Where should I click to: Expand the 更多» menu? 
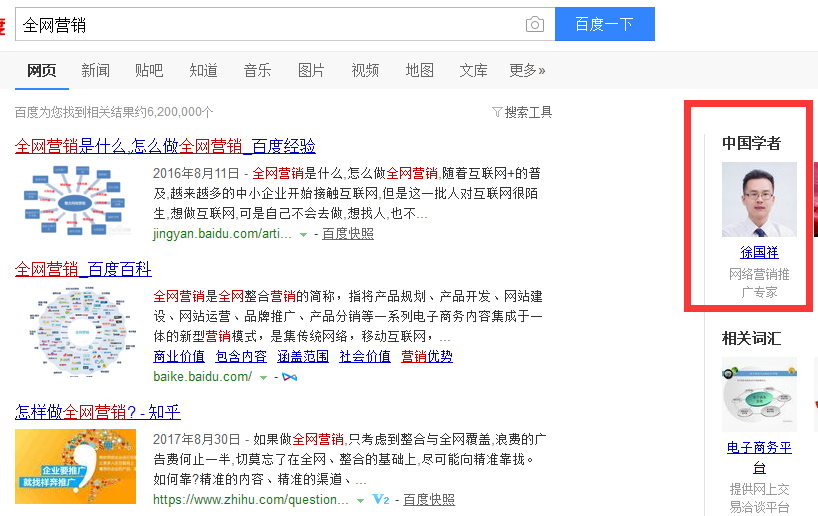pyautogui.click(x=527, y=70)
